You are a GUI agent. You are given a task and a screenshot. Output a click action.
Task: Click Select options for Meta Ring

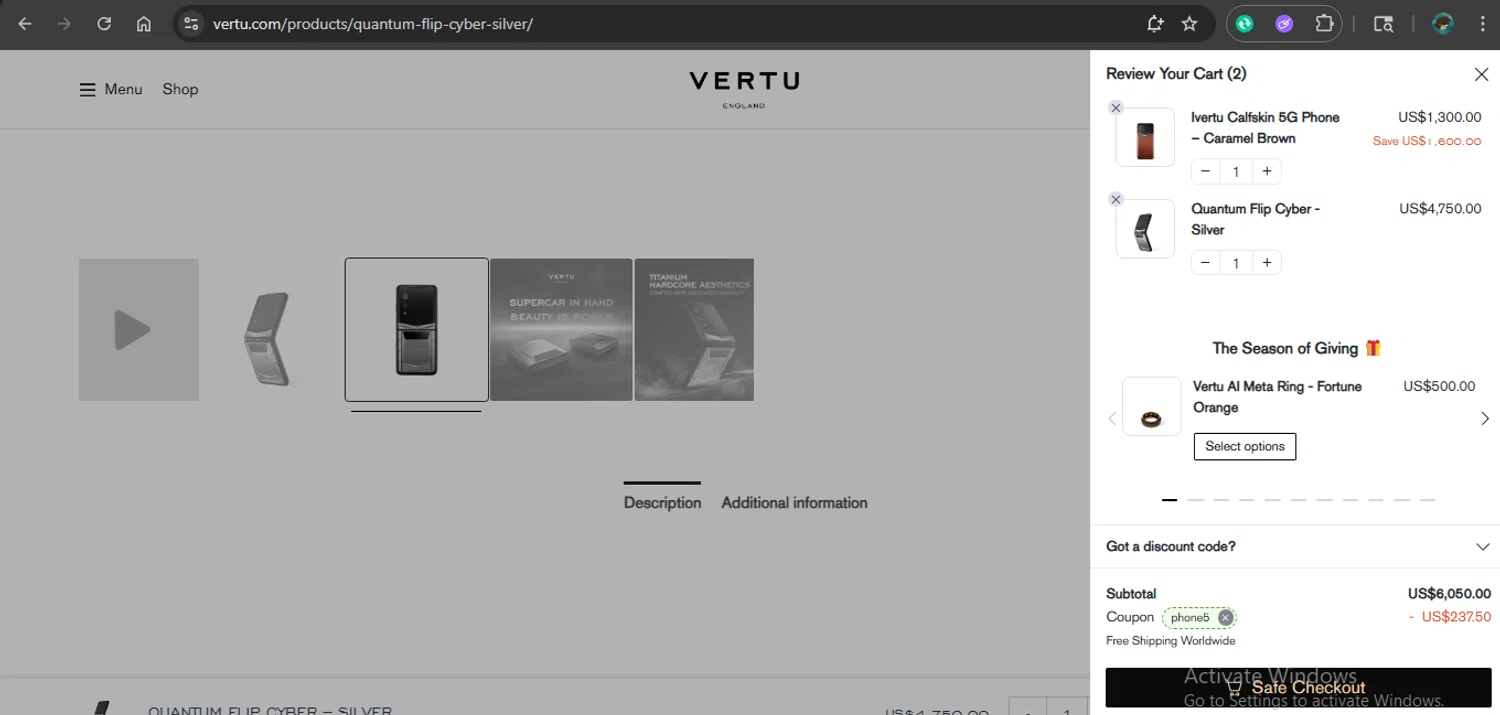click(x=1245, y=446)
